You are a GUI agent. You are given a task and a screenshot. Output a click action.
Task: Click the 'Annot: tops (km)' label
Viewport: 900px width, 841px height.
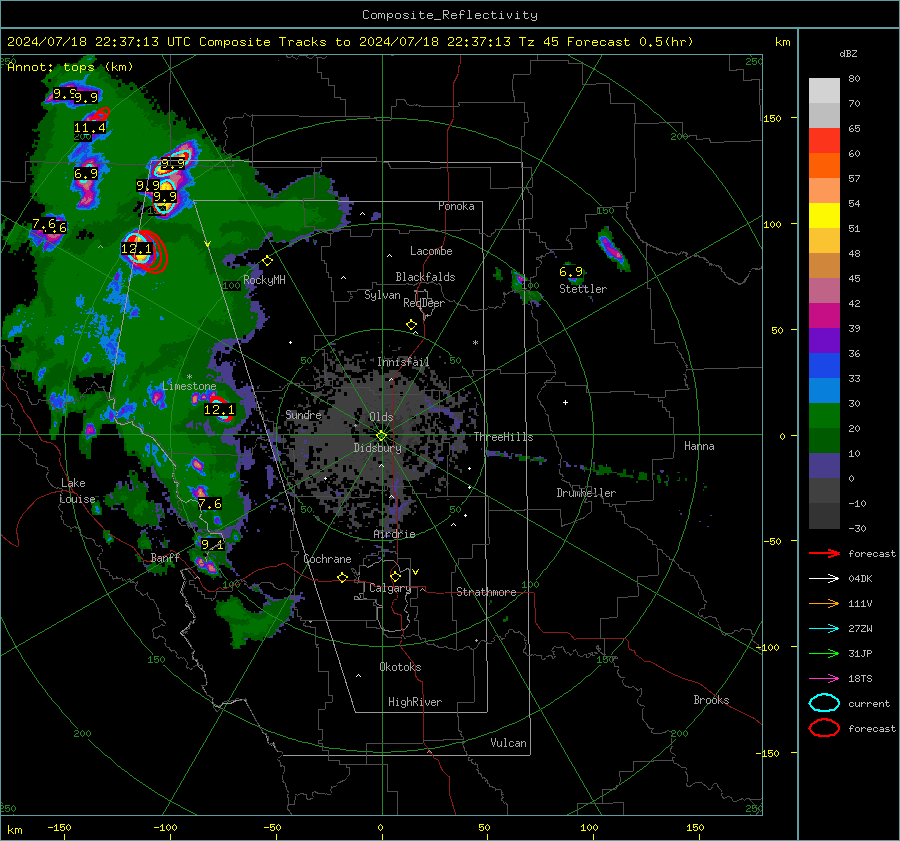point(70,67)
